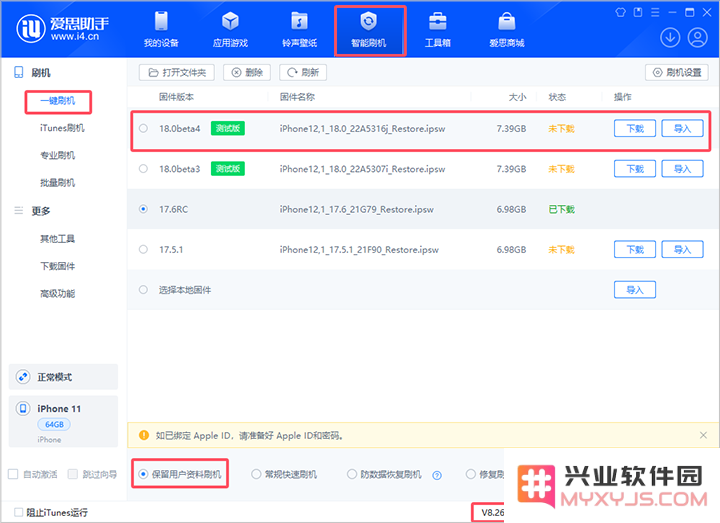Select 批量刷机 in sidebar
The image size is (720, 523).
point(57,183)
